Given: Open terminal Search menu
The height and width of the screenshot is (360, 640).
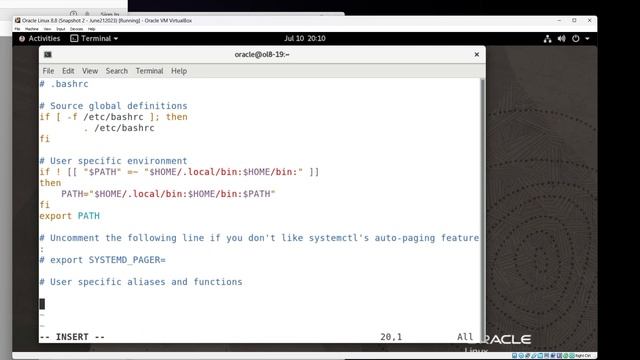Looking at the screenshot, I should point(117,71).
